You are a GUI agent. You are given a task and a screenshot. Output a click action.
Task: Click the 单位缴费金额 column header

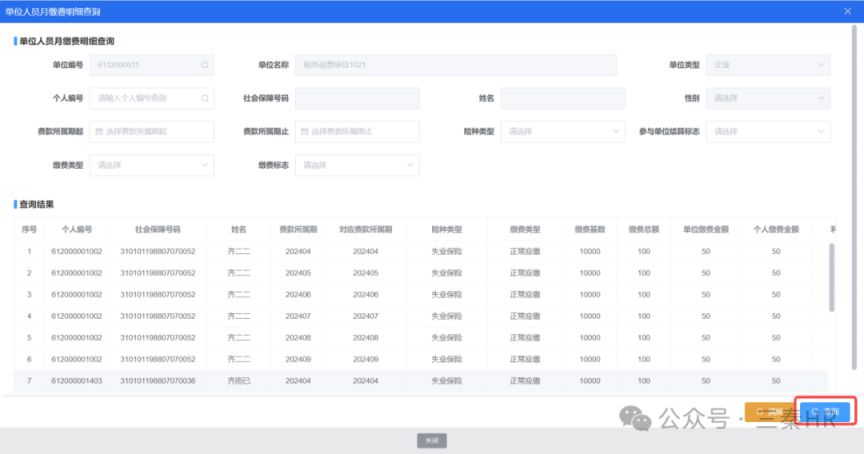coord(706,229)
